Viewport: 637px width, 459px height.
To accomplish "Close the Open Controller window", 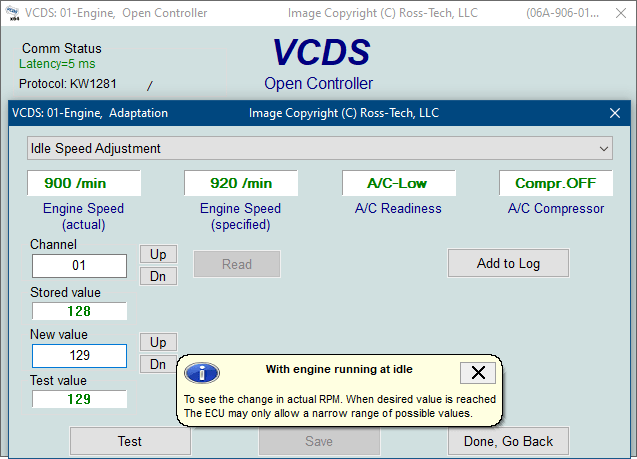I will (x=621, y=13).
